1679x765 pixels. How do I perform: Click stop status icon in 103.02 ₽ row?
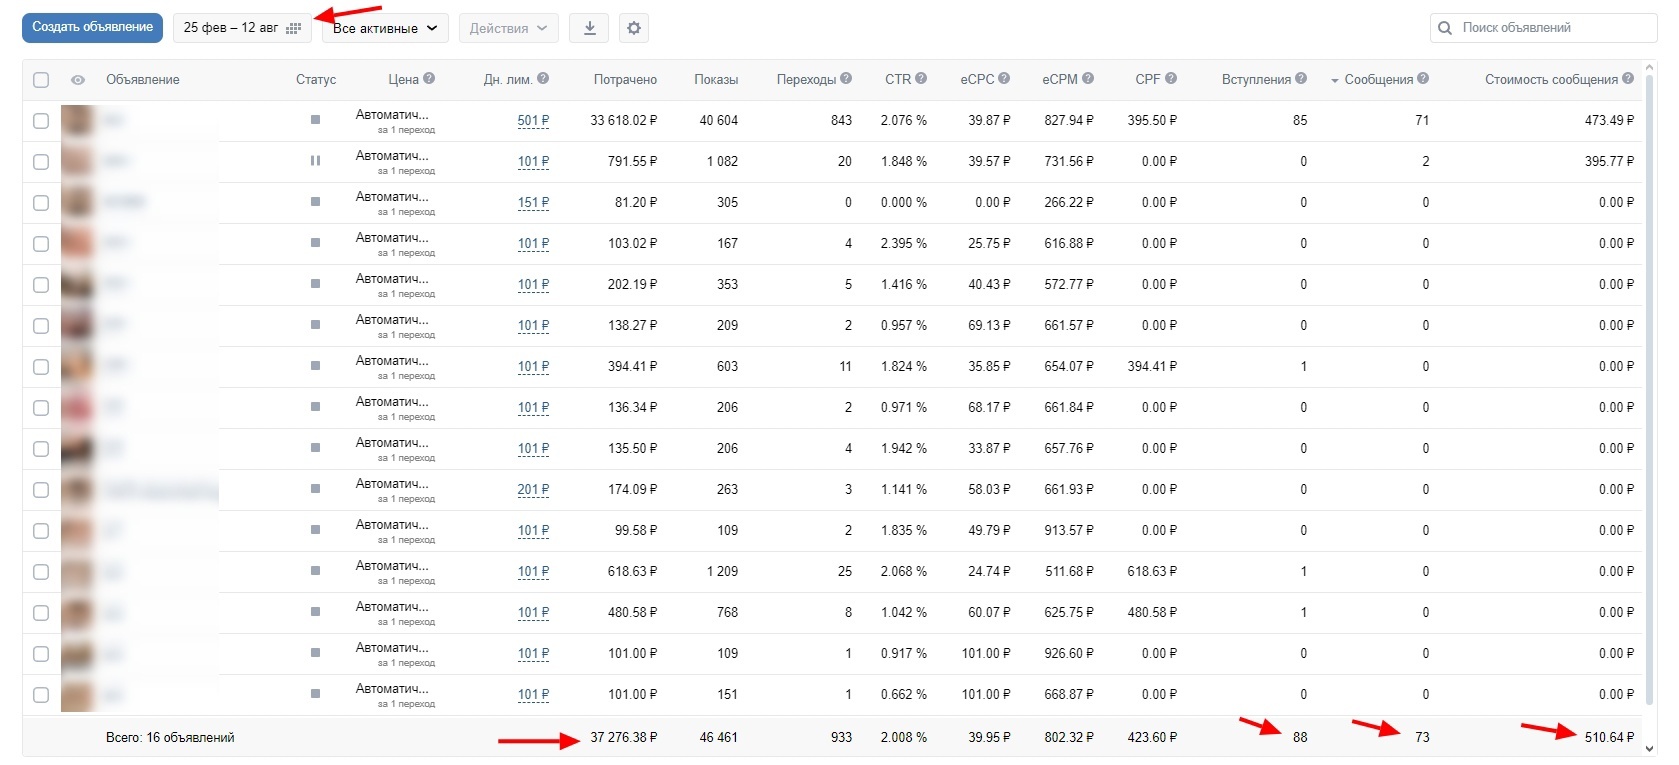[315, 243]
